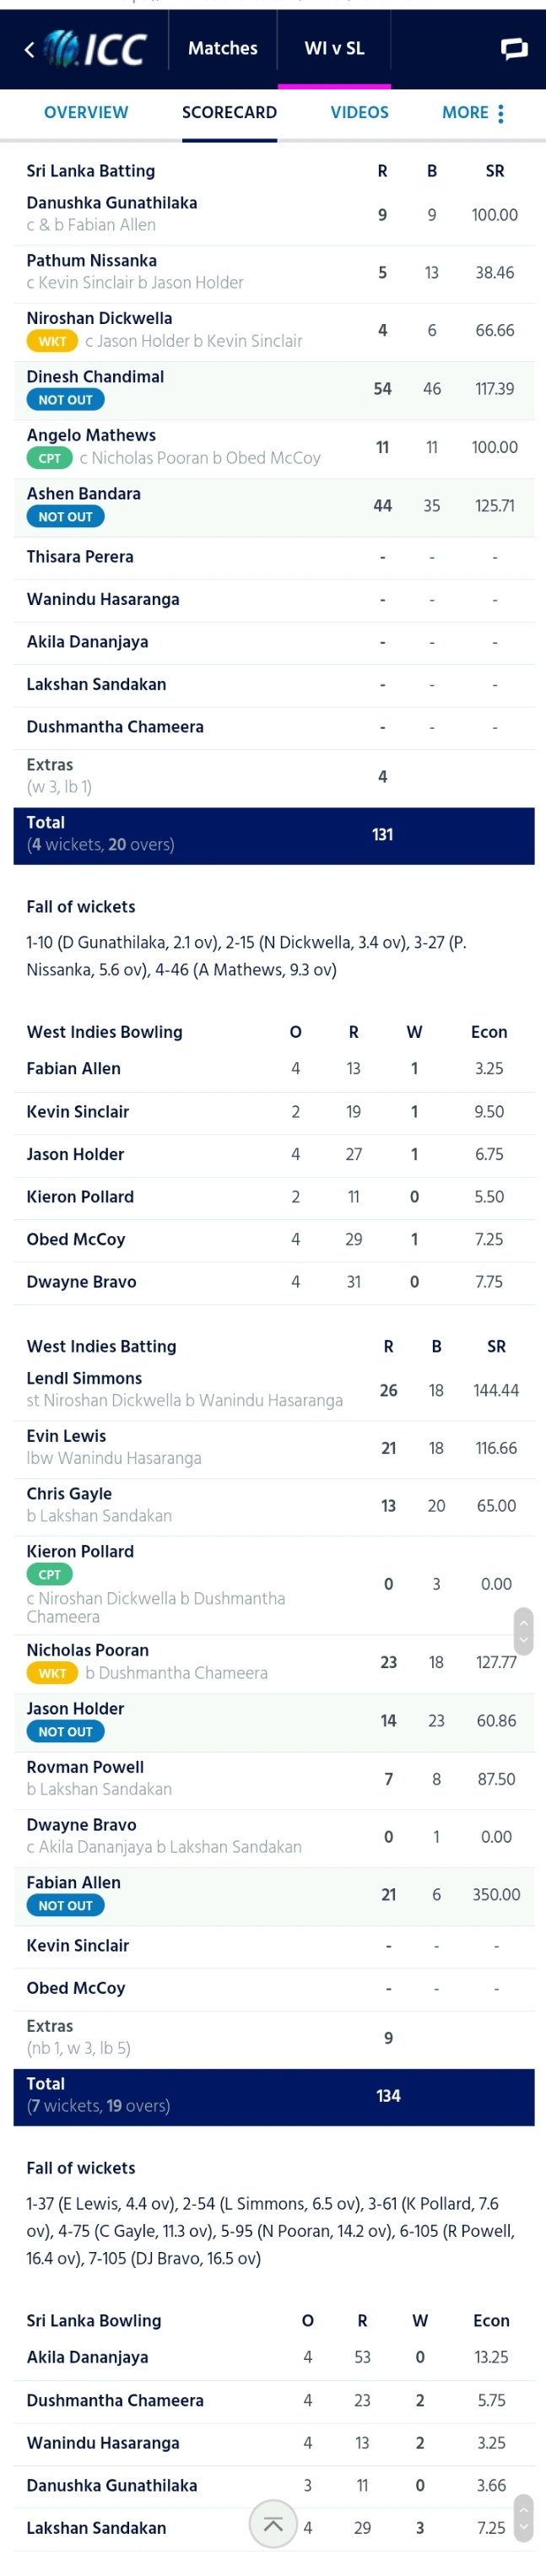Viewport: 546px width, 2576px height.
Task: Select the SCORECARD tab
Action: [229, 113]
